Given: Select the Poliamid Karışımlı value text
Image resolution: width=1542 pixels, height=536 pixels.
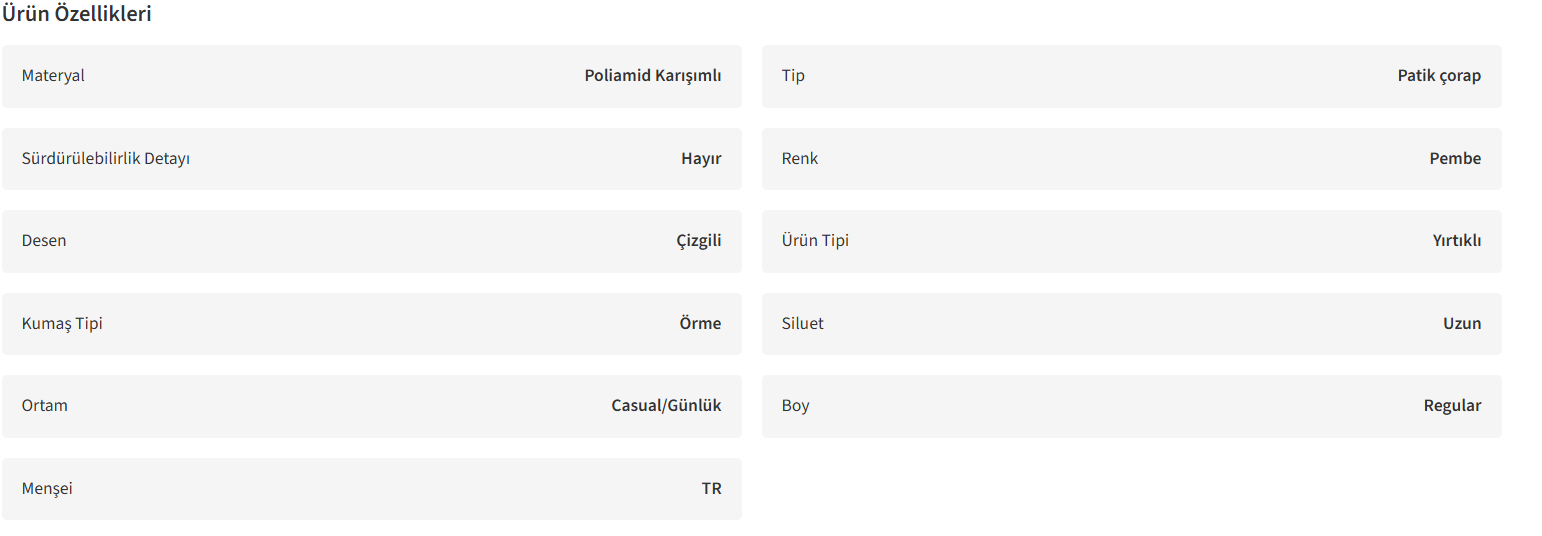Looking at the screenshot, I should (653, 76).
